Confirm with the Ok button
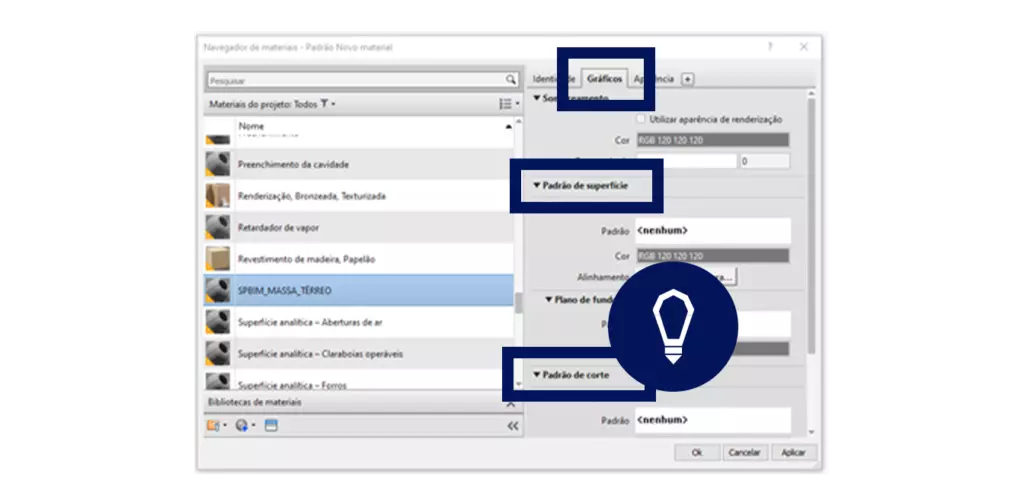1024x500 pixels. (697, 452)
